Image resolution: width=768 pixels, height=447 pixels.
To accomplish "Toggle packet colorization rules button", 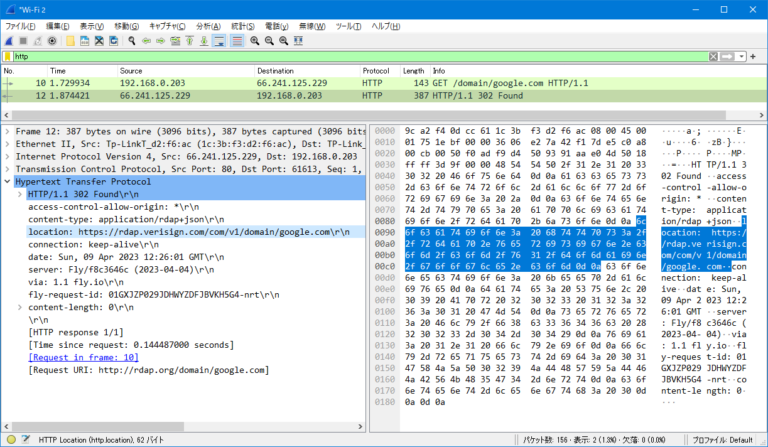I will click(x=236, y=41).
